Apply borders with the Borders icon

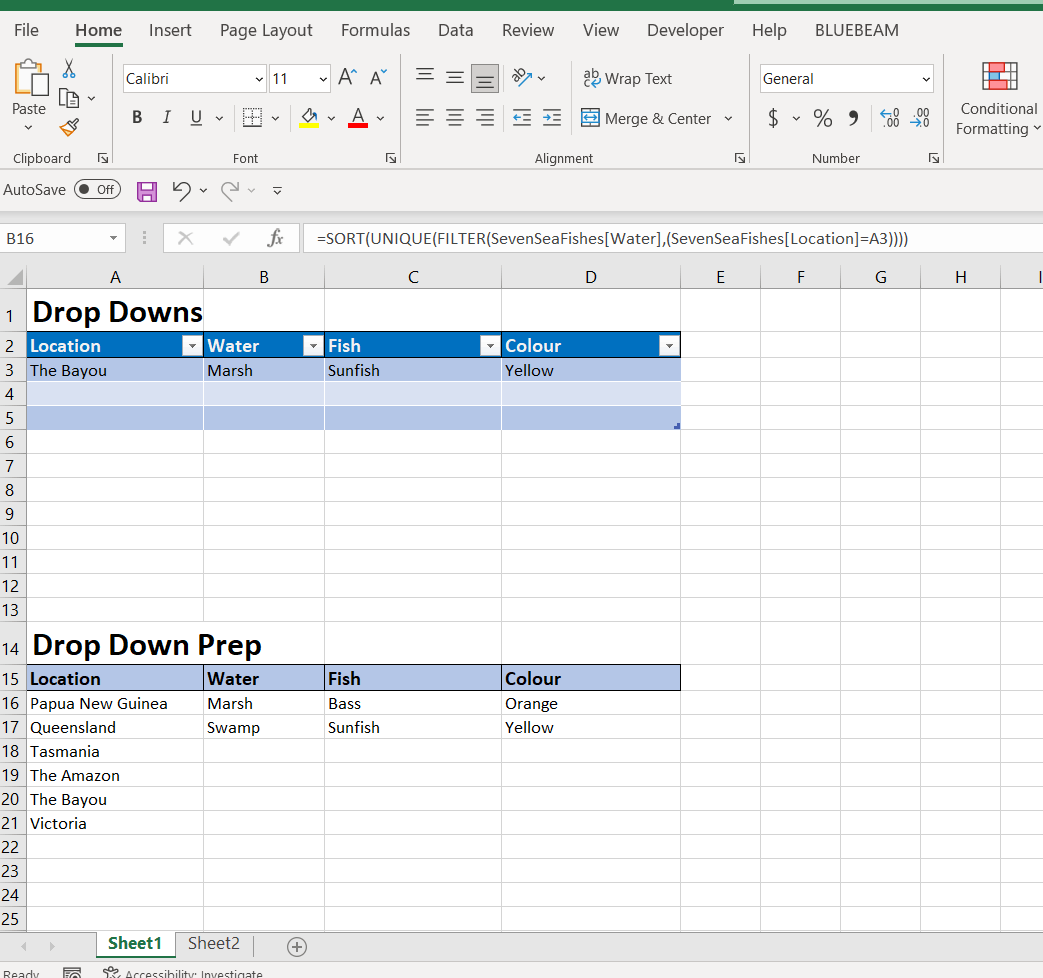coord(252,118)
